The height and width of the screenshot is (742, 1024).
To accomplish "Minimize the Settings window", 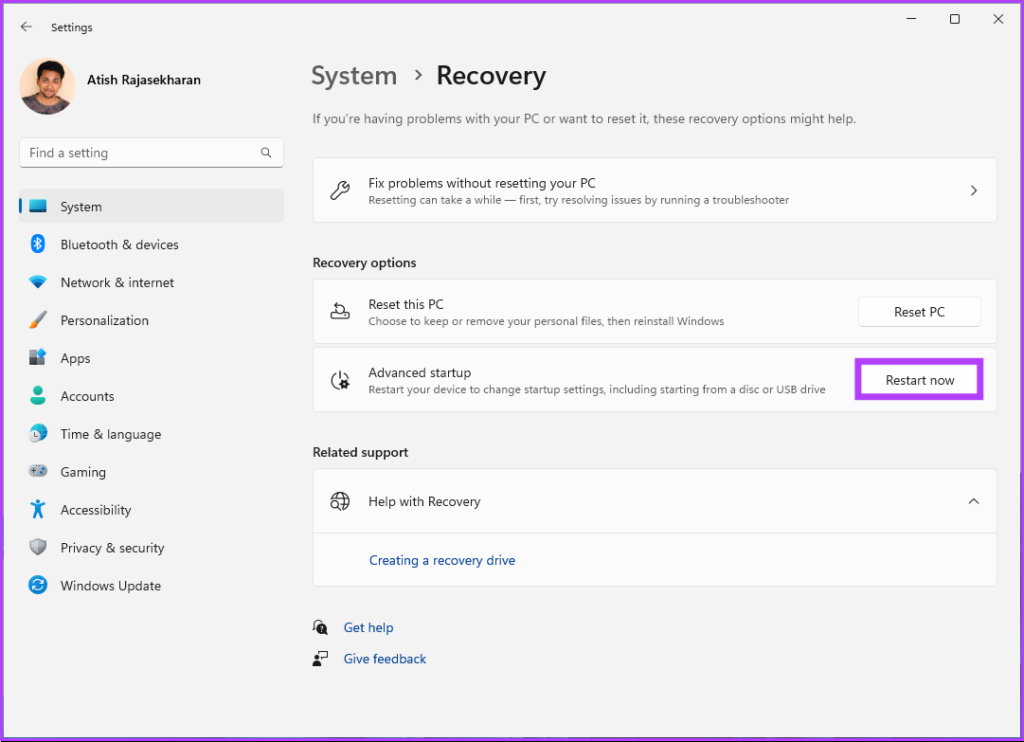I will point(911,19).
